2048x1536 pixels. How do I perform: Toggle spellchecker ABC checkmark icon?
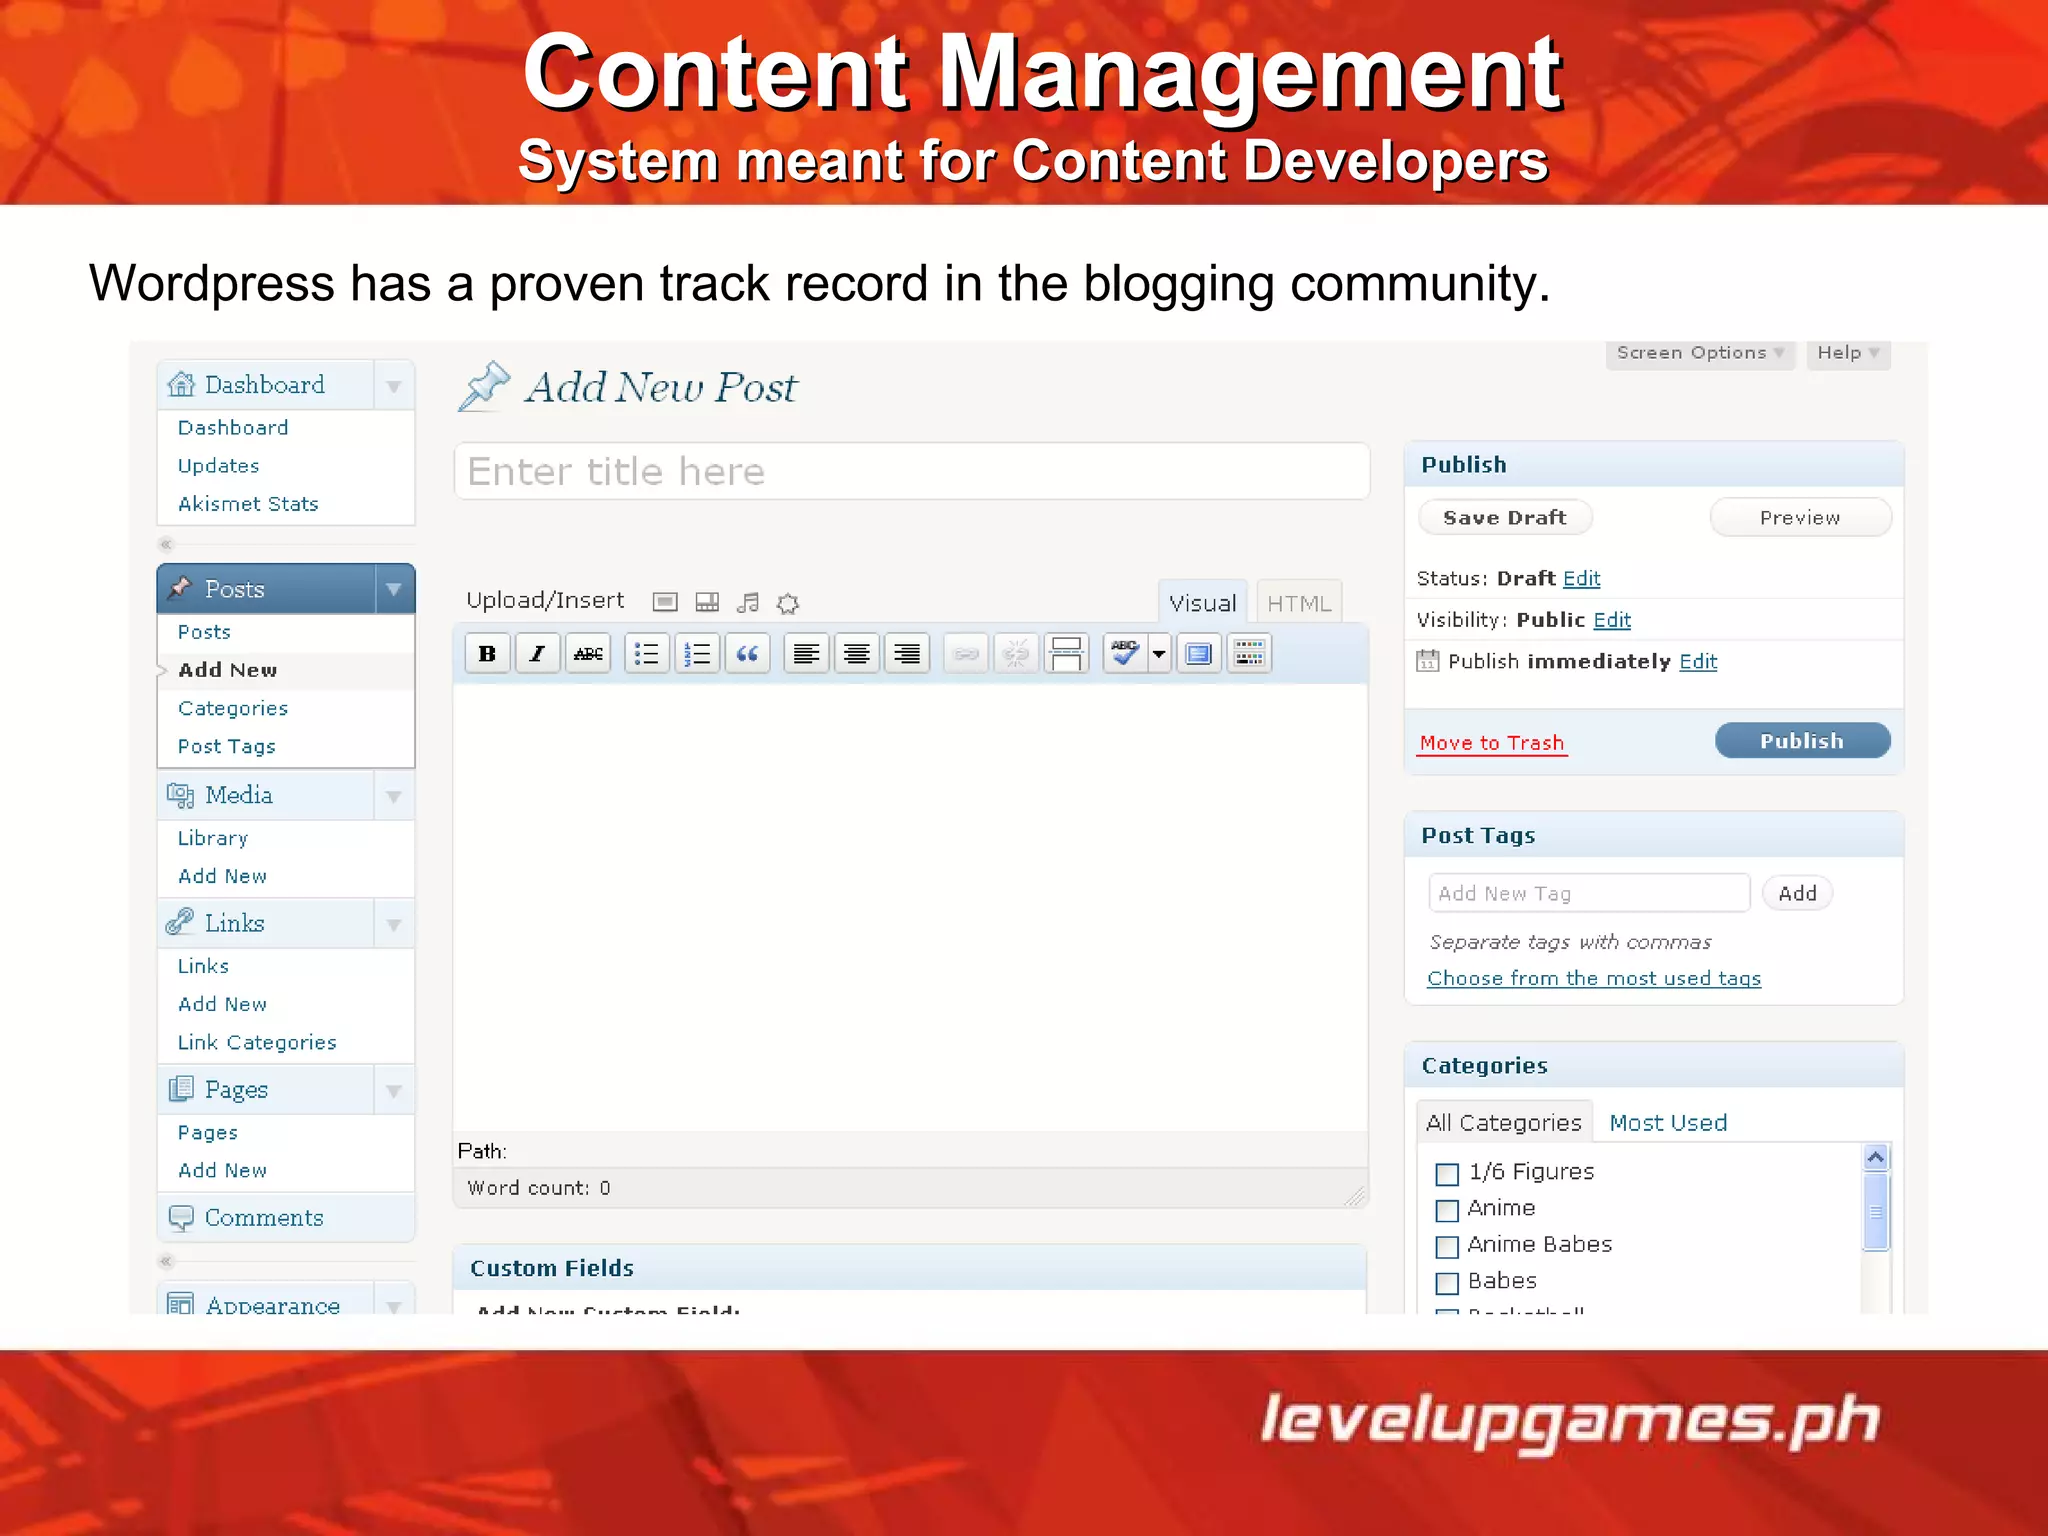pos(1125,654)
